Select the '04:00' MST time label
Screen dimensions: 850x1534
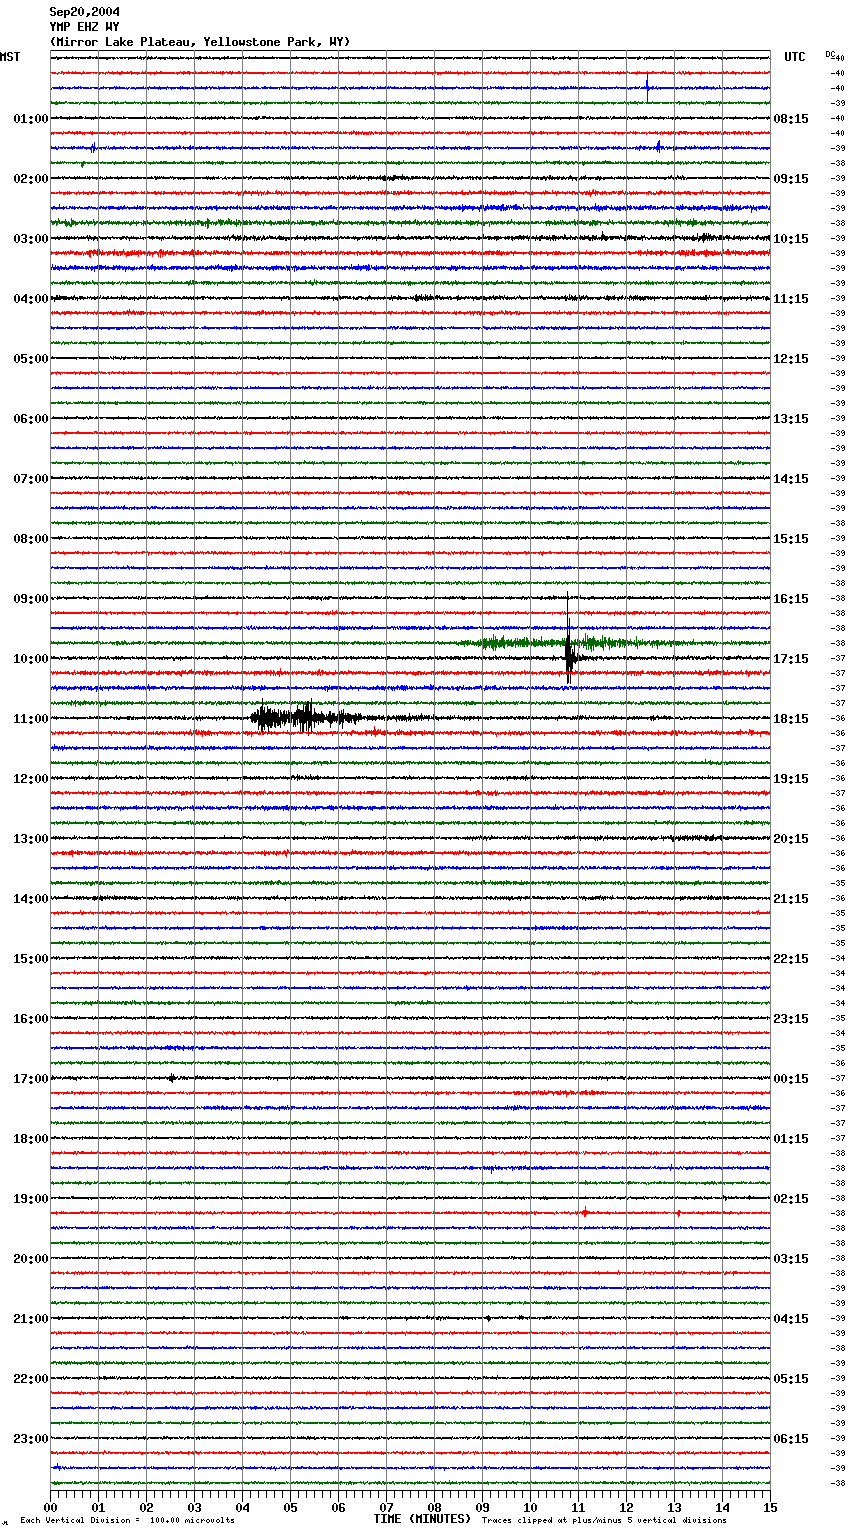(x=31, y=299)
